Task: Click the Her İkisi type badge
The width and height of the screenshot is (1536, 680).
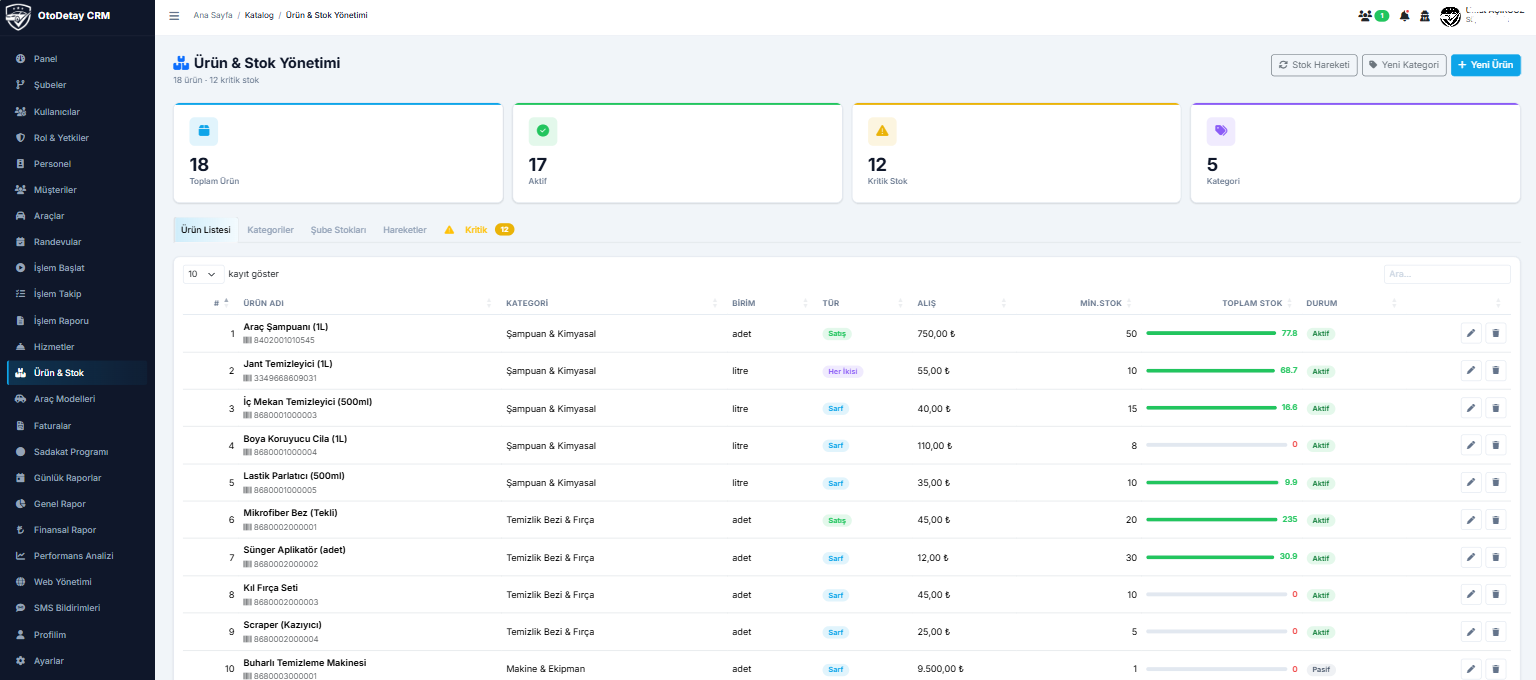Action: coord(842,371)
